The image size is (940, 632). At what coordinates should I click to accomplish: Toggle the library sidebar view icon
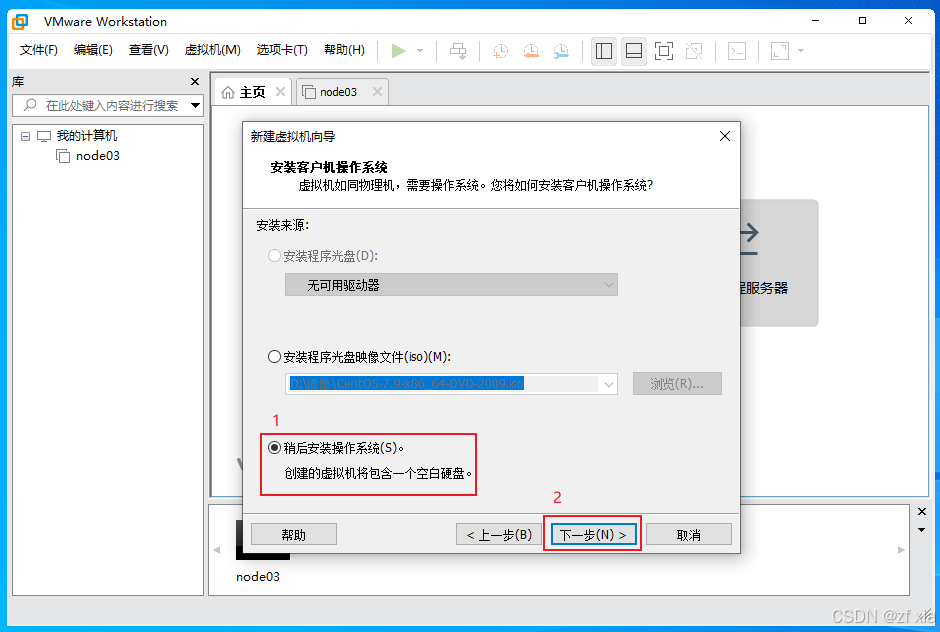pos(604,51)
